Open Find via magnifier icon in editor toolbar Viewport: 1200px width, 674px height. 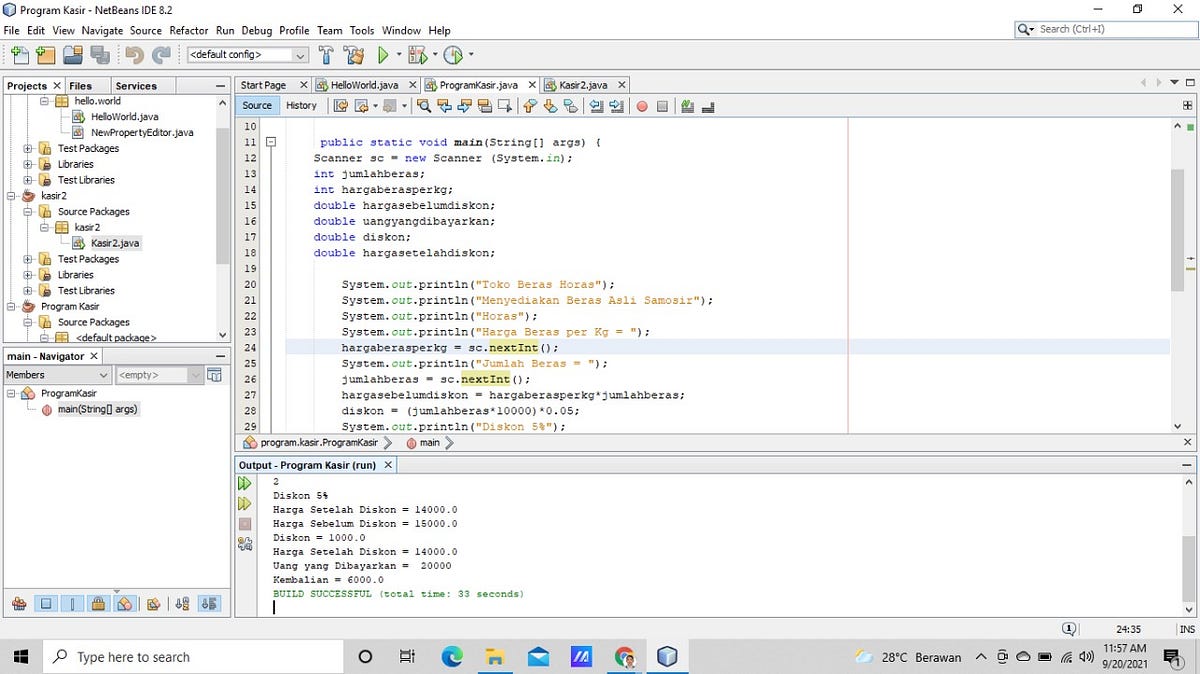click(x=424, y=105)
